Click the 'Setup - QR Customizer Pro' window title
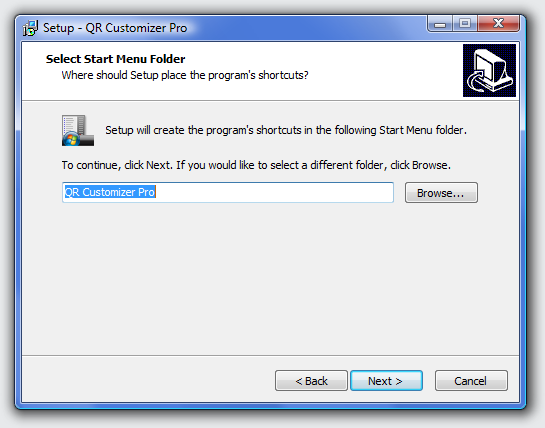The height and width of the screenshot is (428, 545). (115, 28)
